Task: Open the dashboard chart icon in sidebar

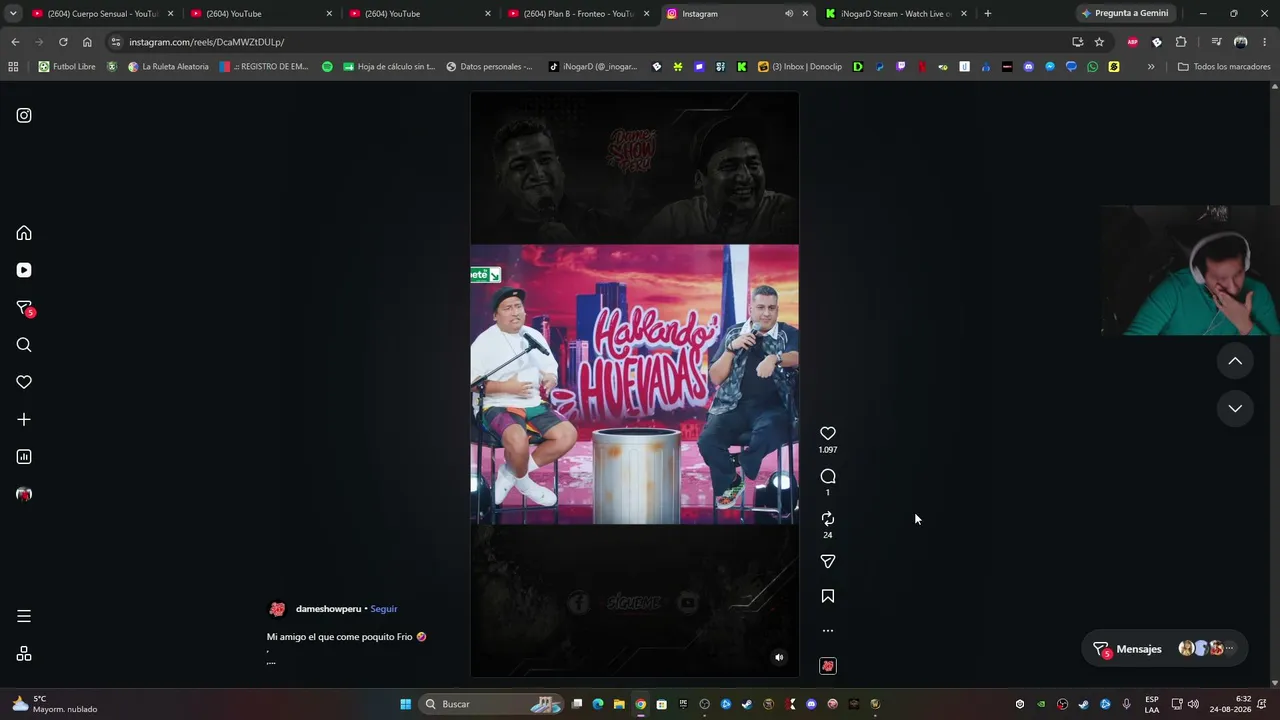Action: pos(24,457)
